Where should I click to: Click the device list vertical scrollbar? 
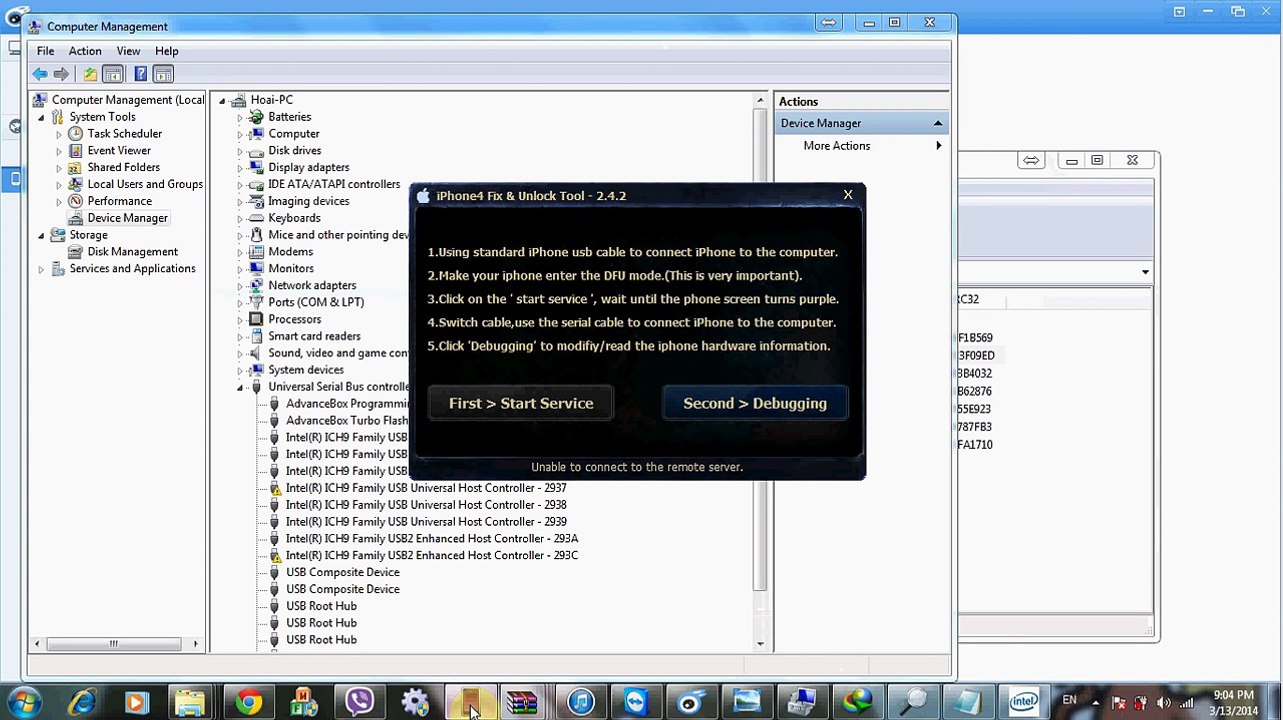(760, 350)
